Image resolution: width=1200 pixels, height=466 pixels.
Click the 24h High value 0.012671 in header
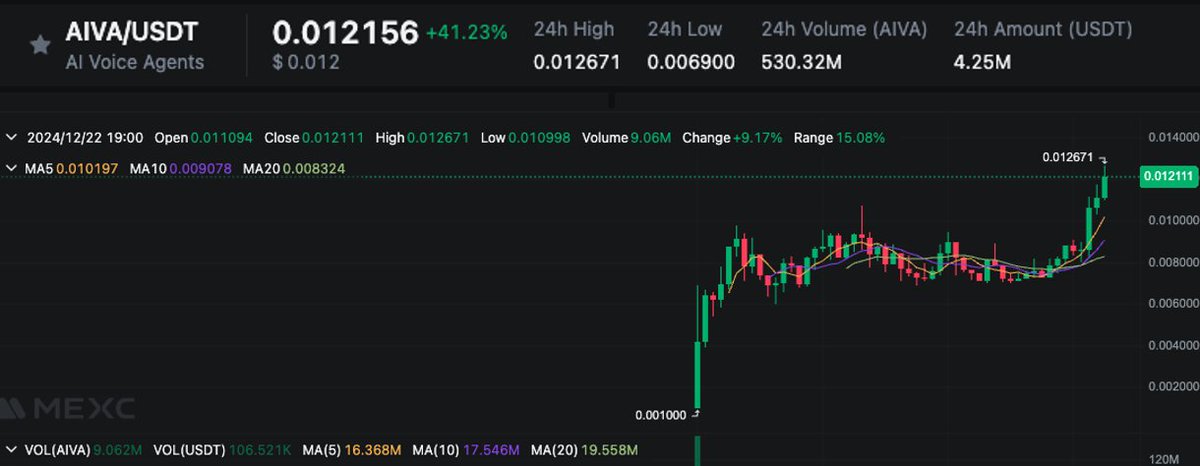pyautogui.click(x=577, y=62)
